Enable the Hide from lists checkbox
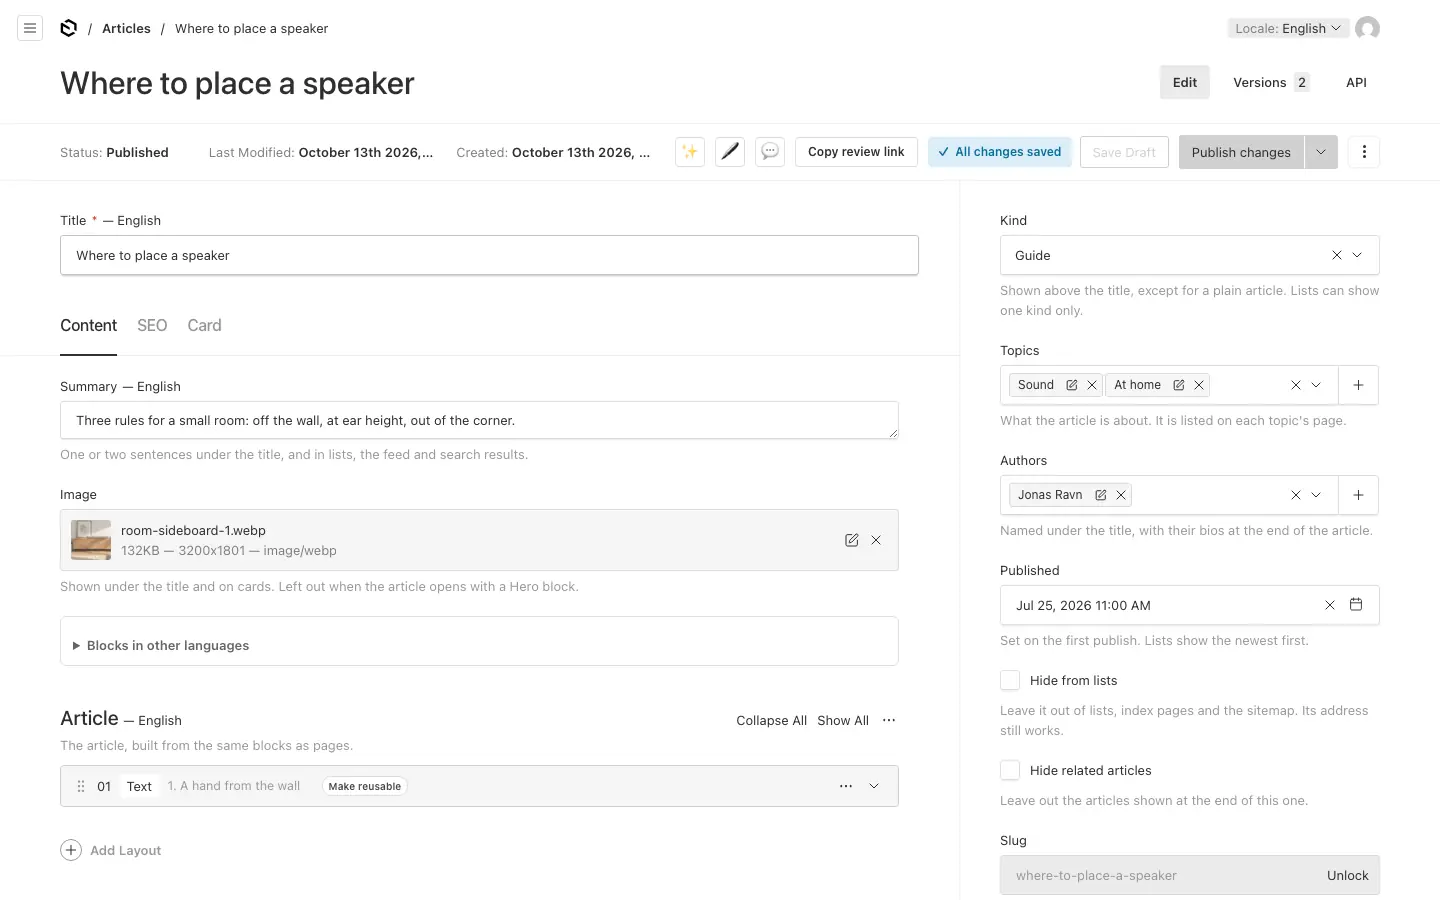1440x900 pixels. click(1010, 680)
